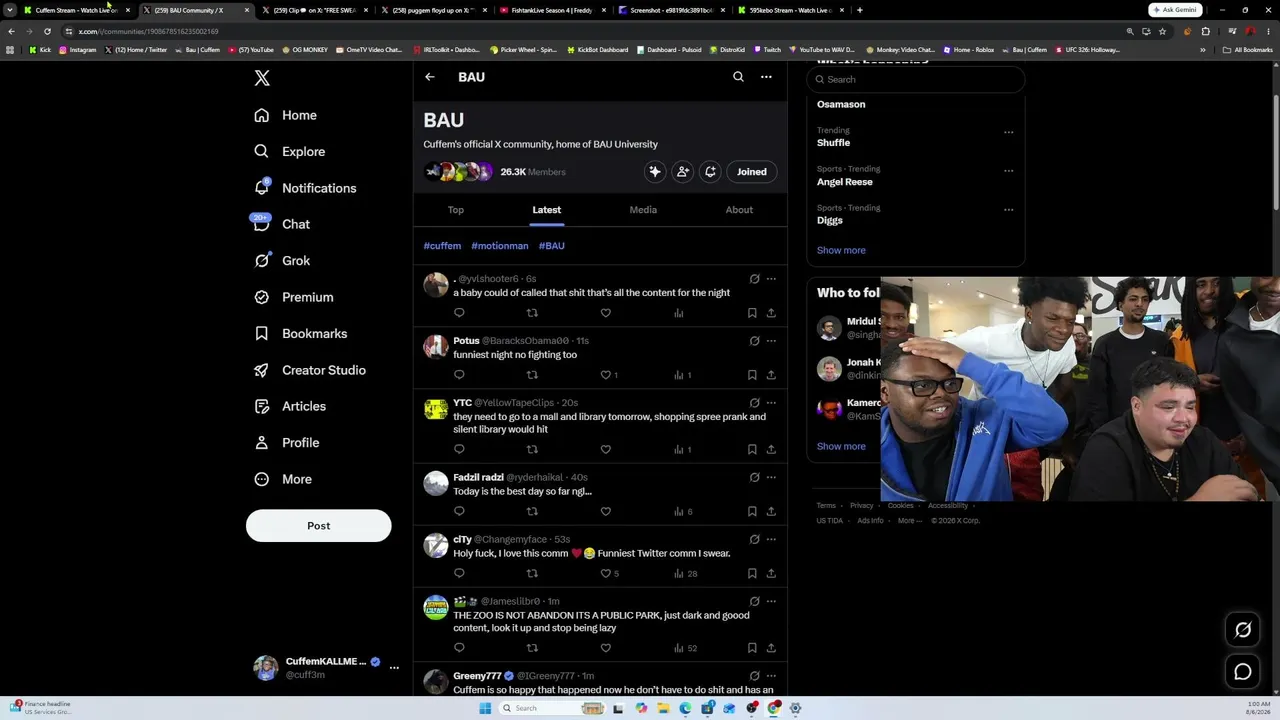Open Chat from the X sidebar
This screenshot has width=1280, height=720.
click(x=281, y=224)
